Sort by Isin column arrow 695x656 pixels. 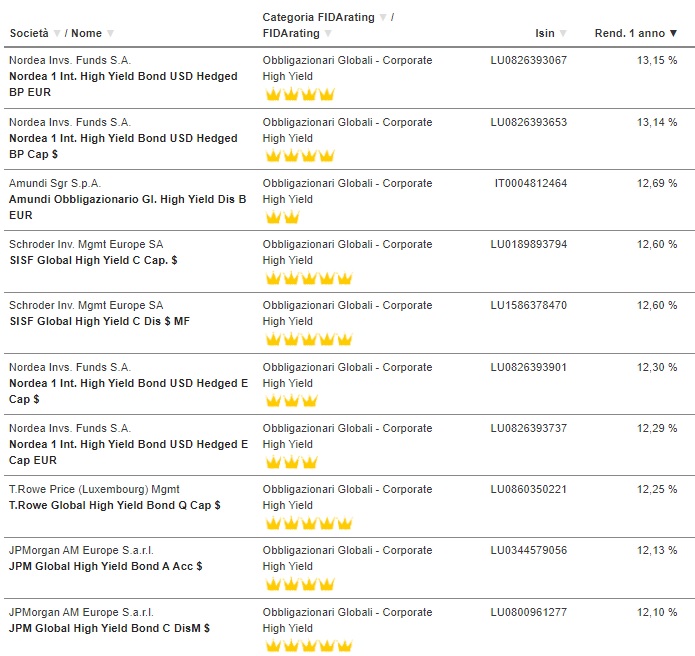pos(563,33)
